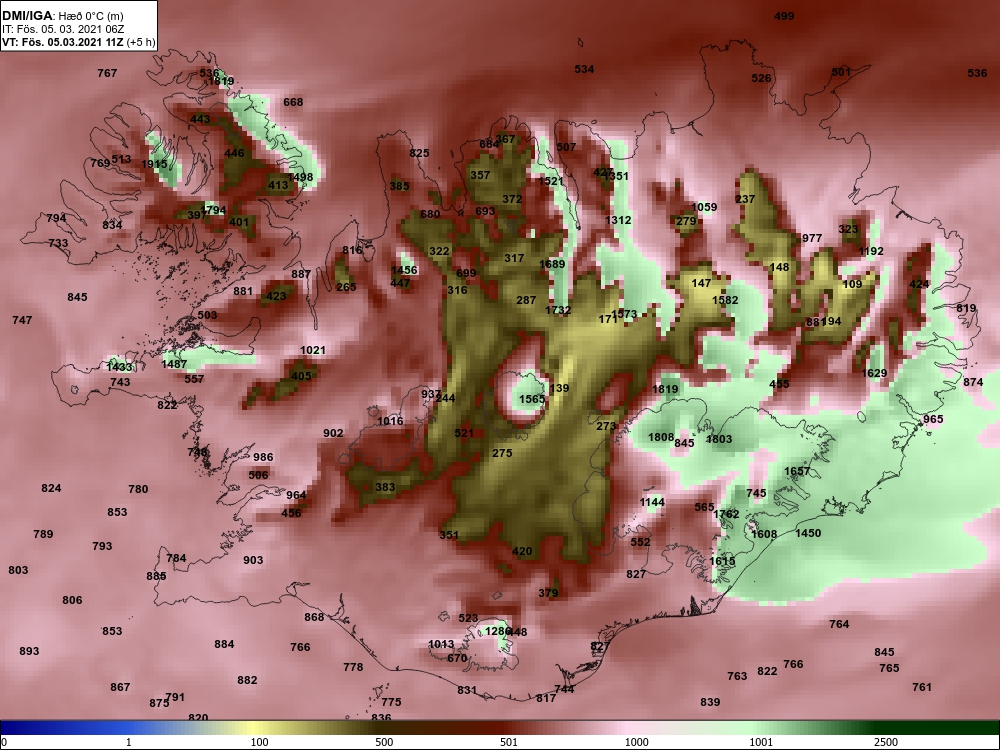
Task: Click the map value 874
Action: [x=973, y=382]
